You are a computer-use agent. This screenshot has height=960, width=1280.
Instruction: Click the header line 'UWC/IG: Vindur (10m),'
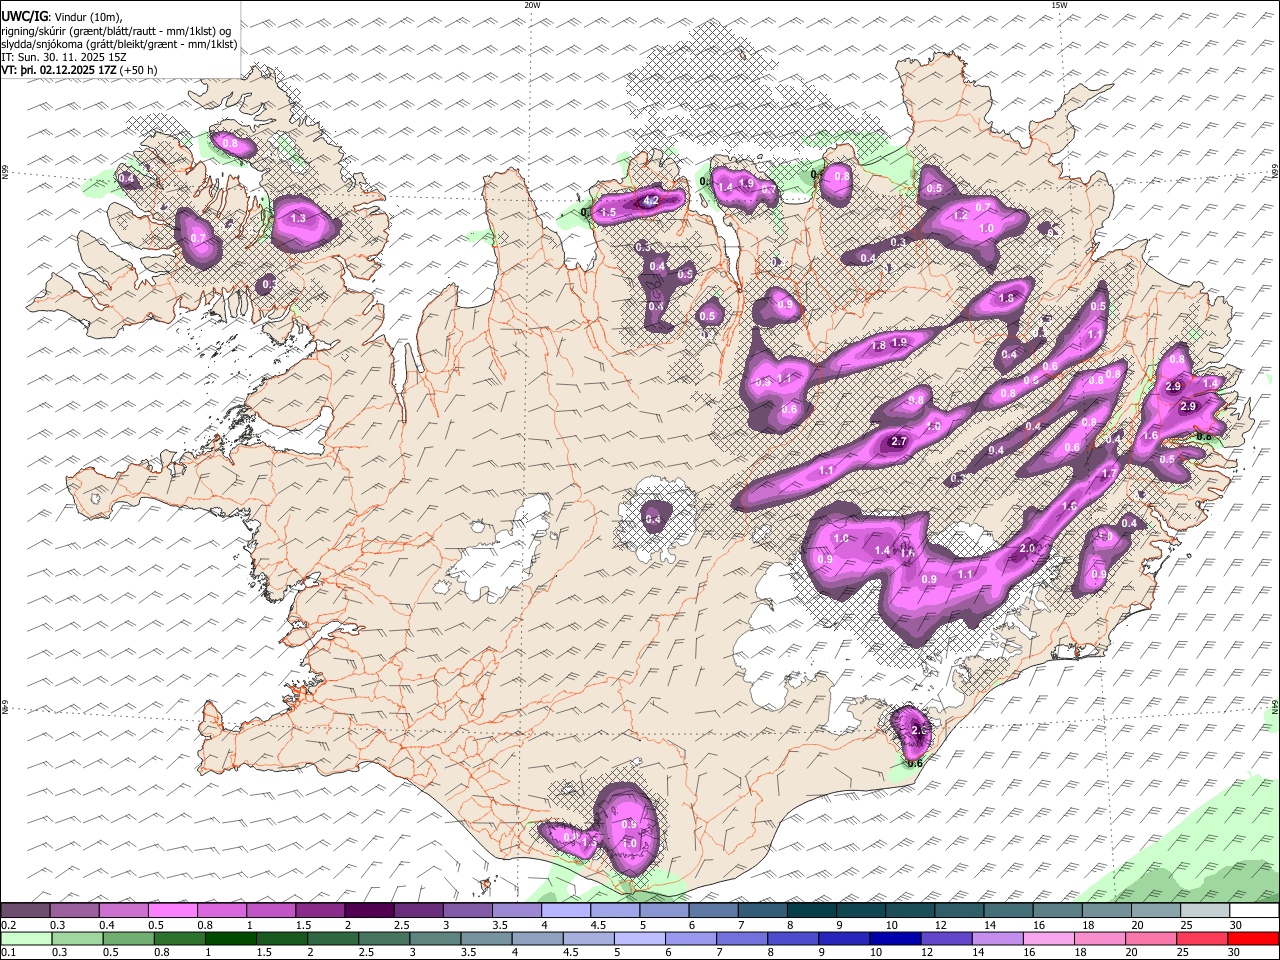62,16
